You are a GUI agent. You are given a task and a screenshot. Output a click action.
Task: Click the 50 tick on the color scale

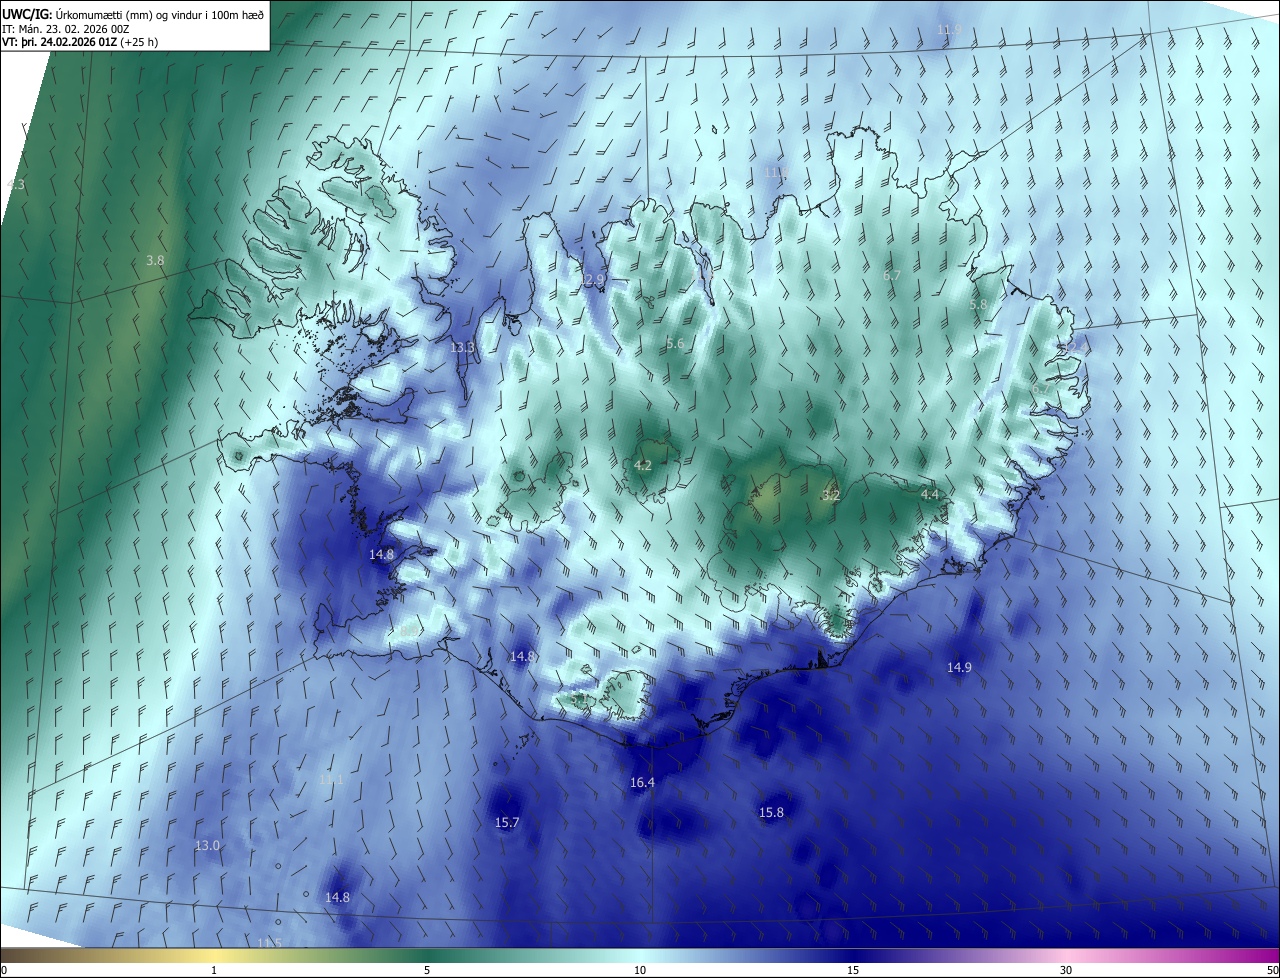(1272, 970)
